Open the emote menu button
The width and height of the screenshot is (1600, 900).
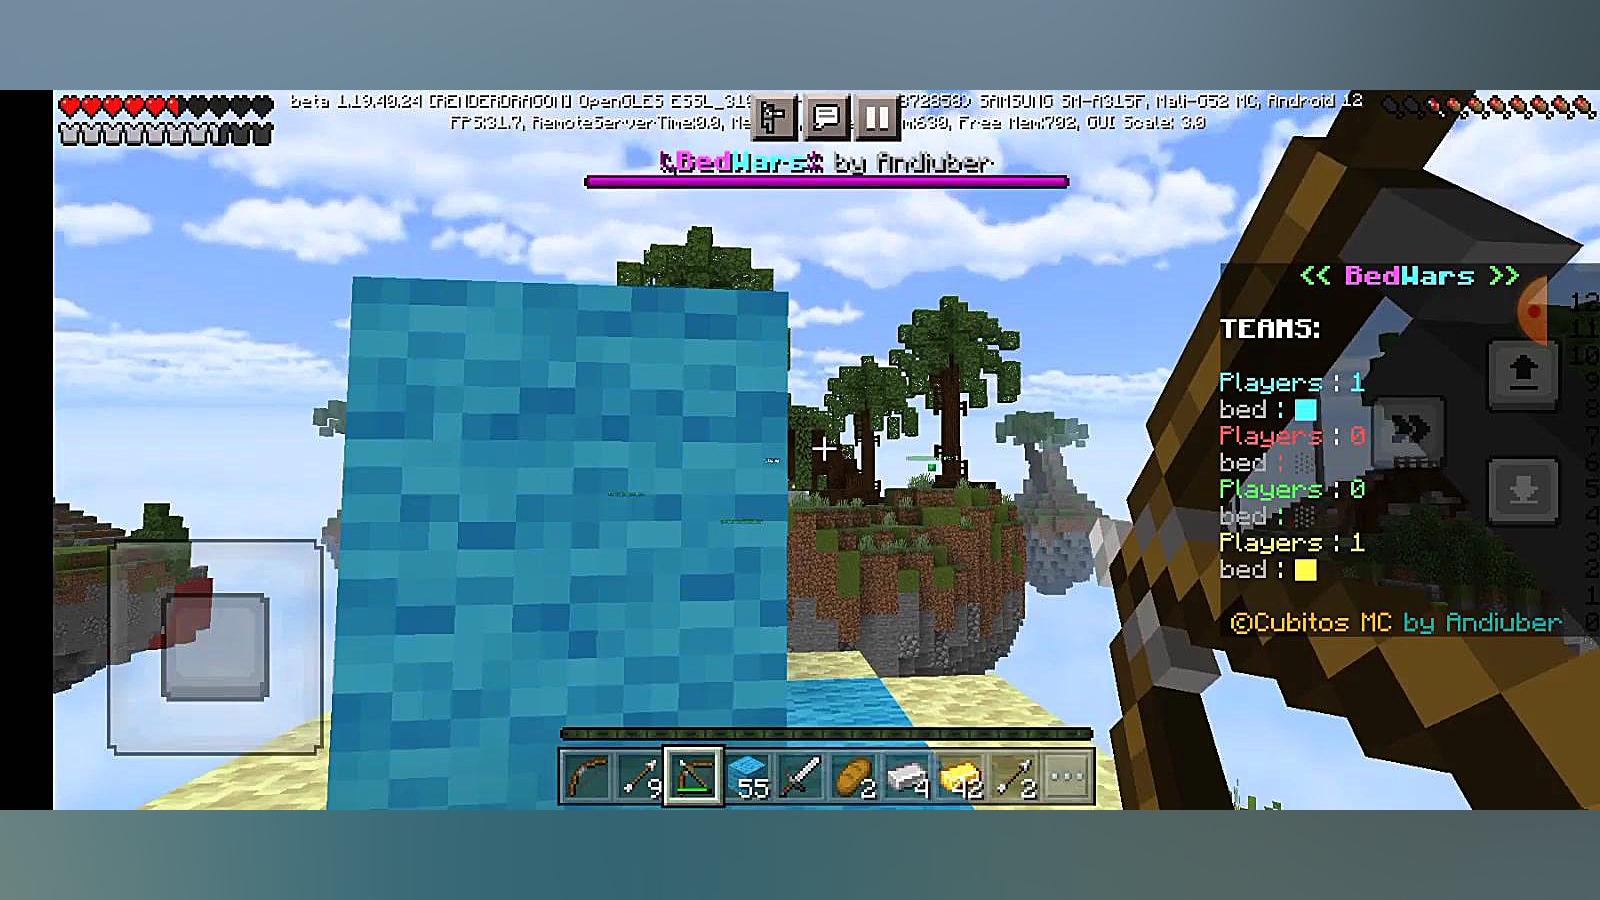pos(773,118)
